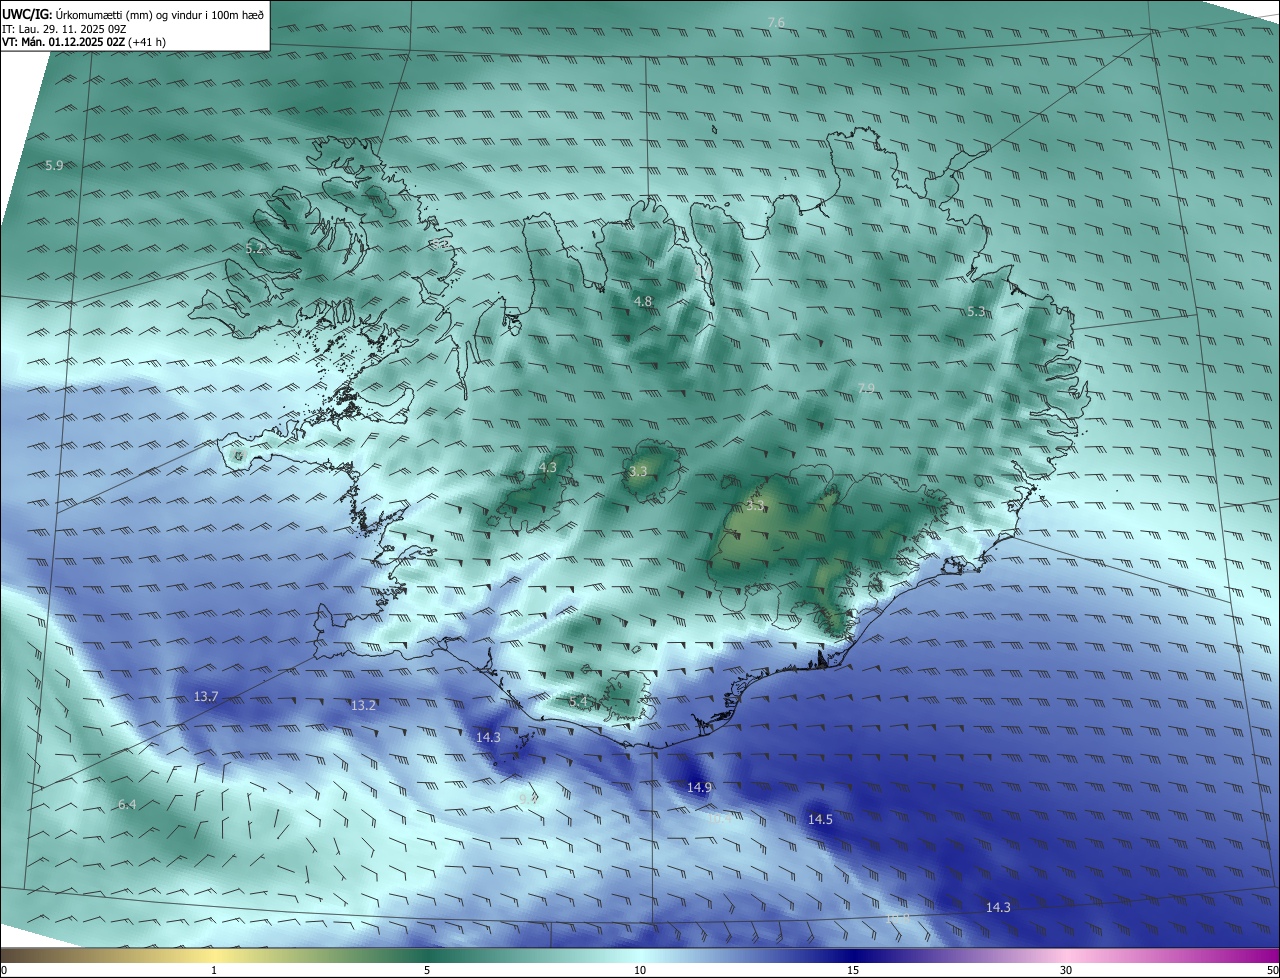1280x978 pixels.
Task: Click the 6.4 value in the southwest ocean
Action: pyautogui.click(x=126, y=804)
